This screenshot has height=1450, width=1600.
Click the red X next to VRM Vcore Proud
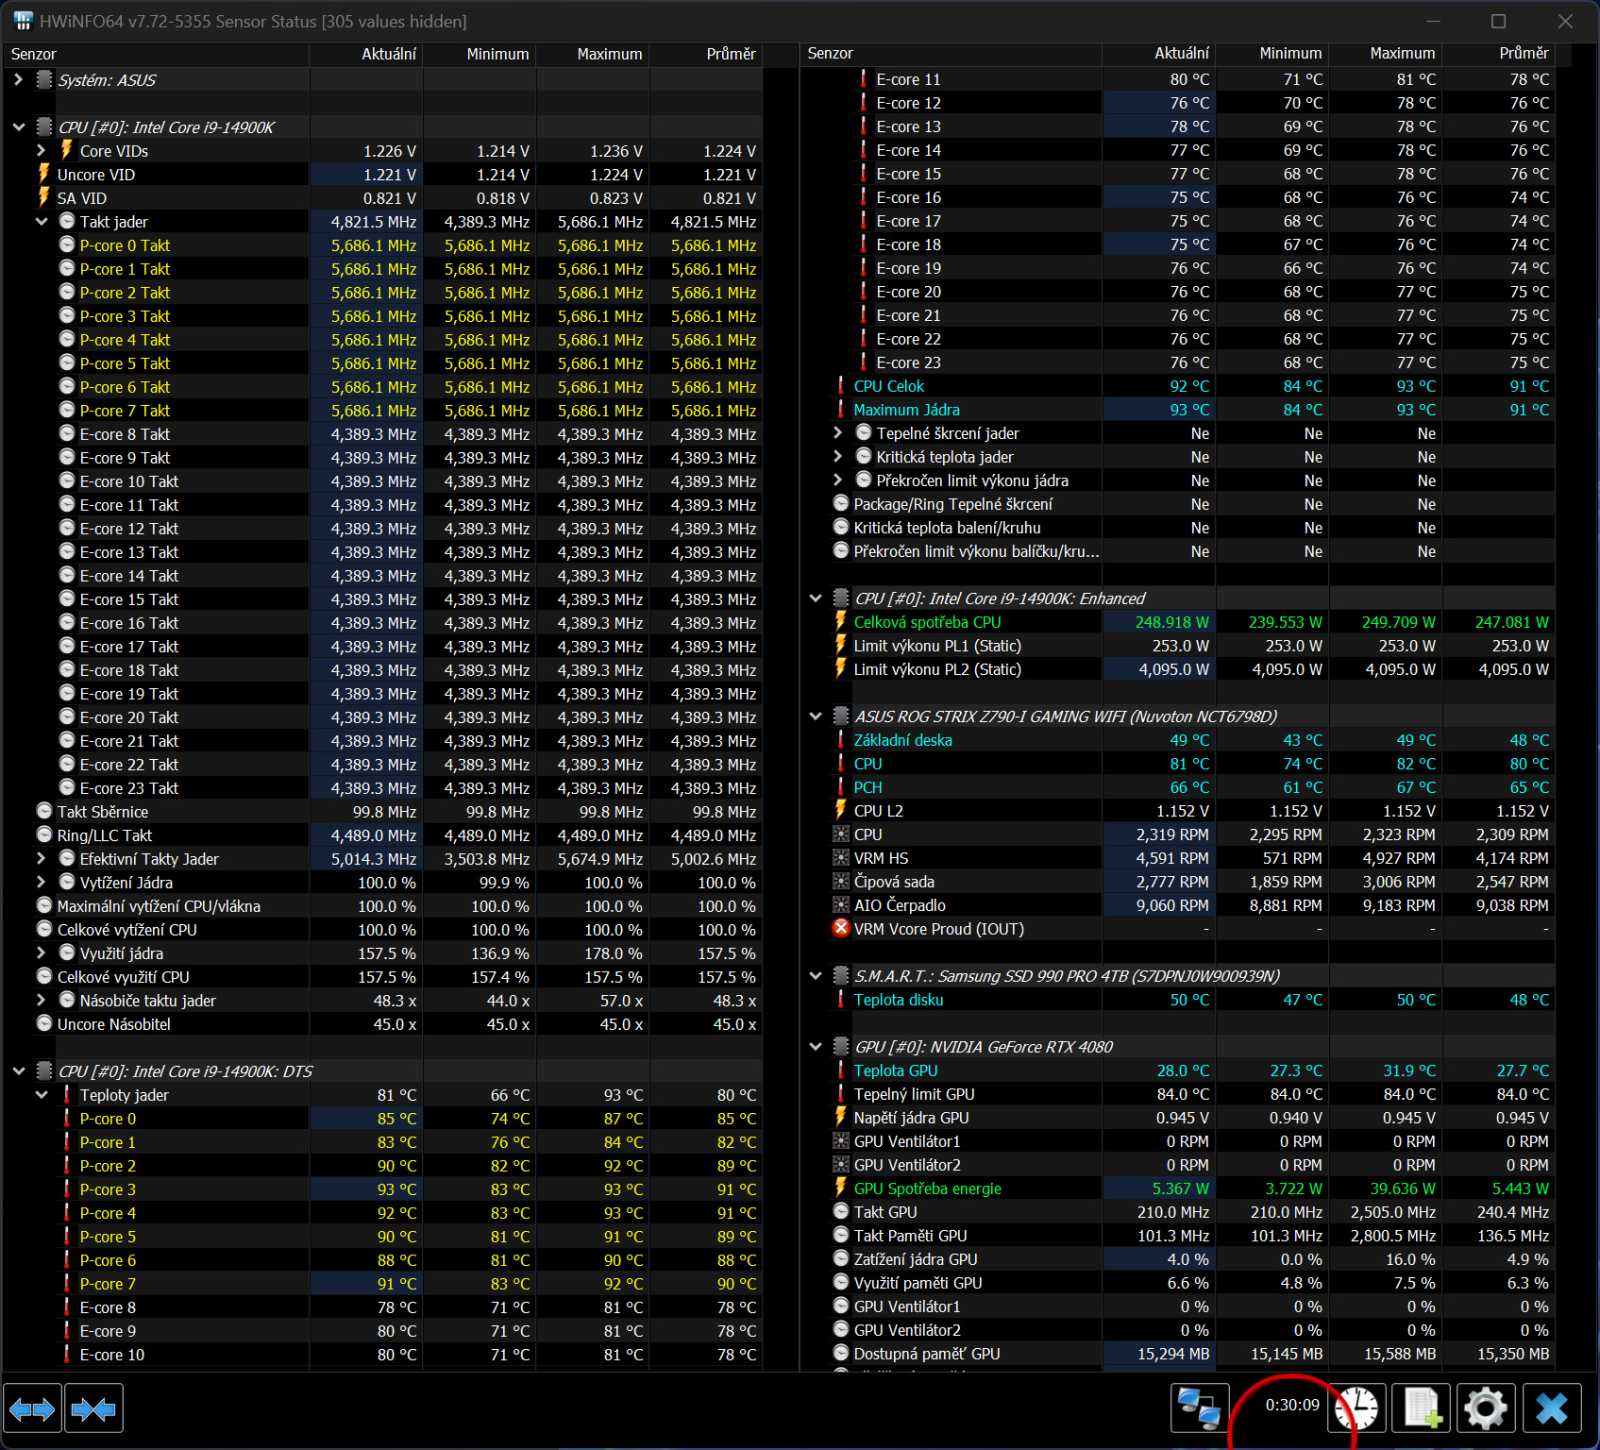click(841, 929)
